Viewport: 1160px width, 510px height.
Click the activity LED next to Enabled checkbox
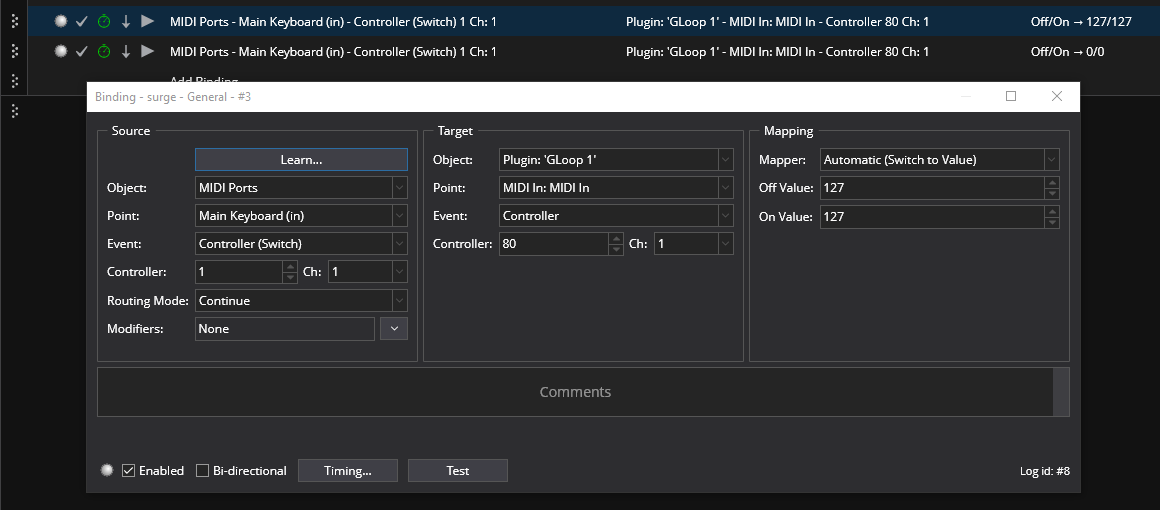[107, 471]
